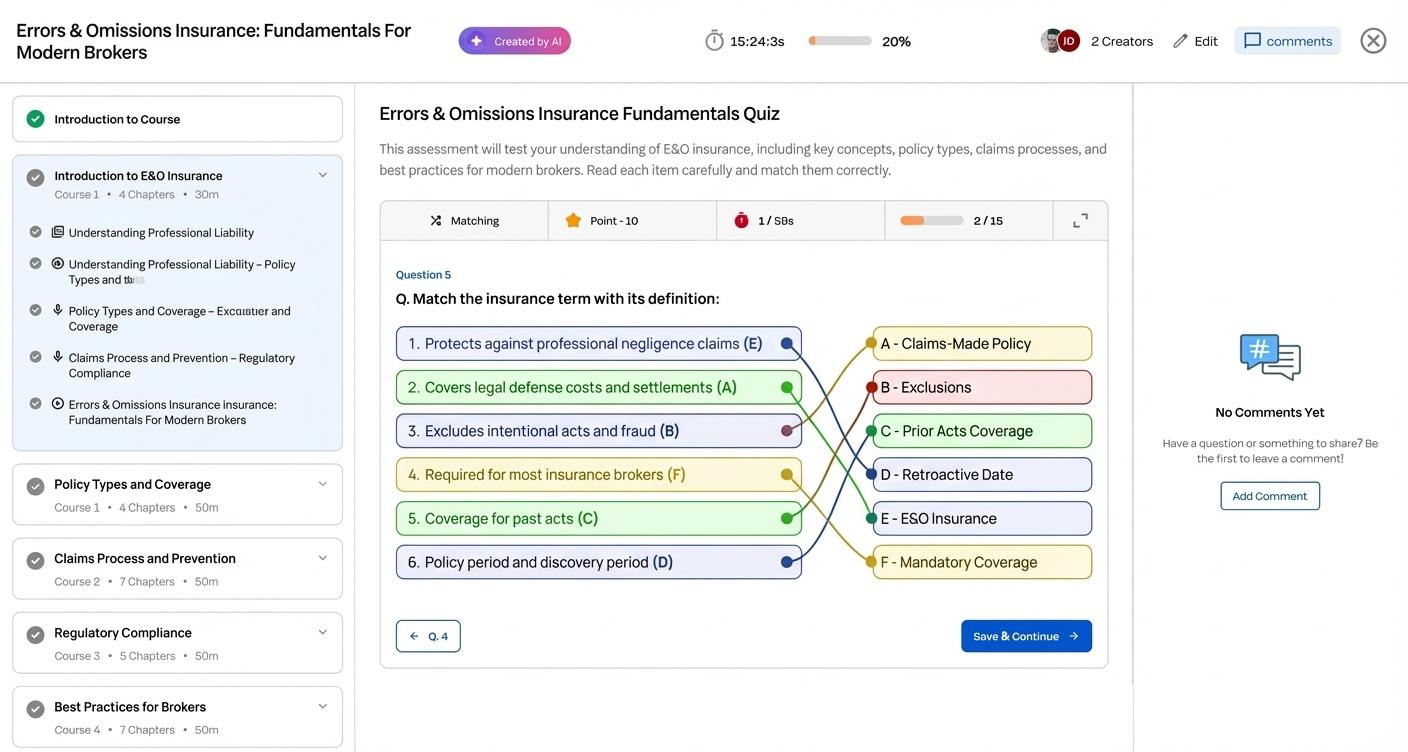Click the shuffle icon beside Matching
Viewport: 1408px width, 752px height.
point(433,219)
